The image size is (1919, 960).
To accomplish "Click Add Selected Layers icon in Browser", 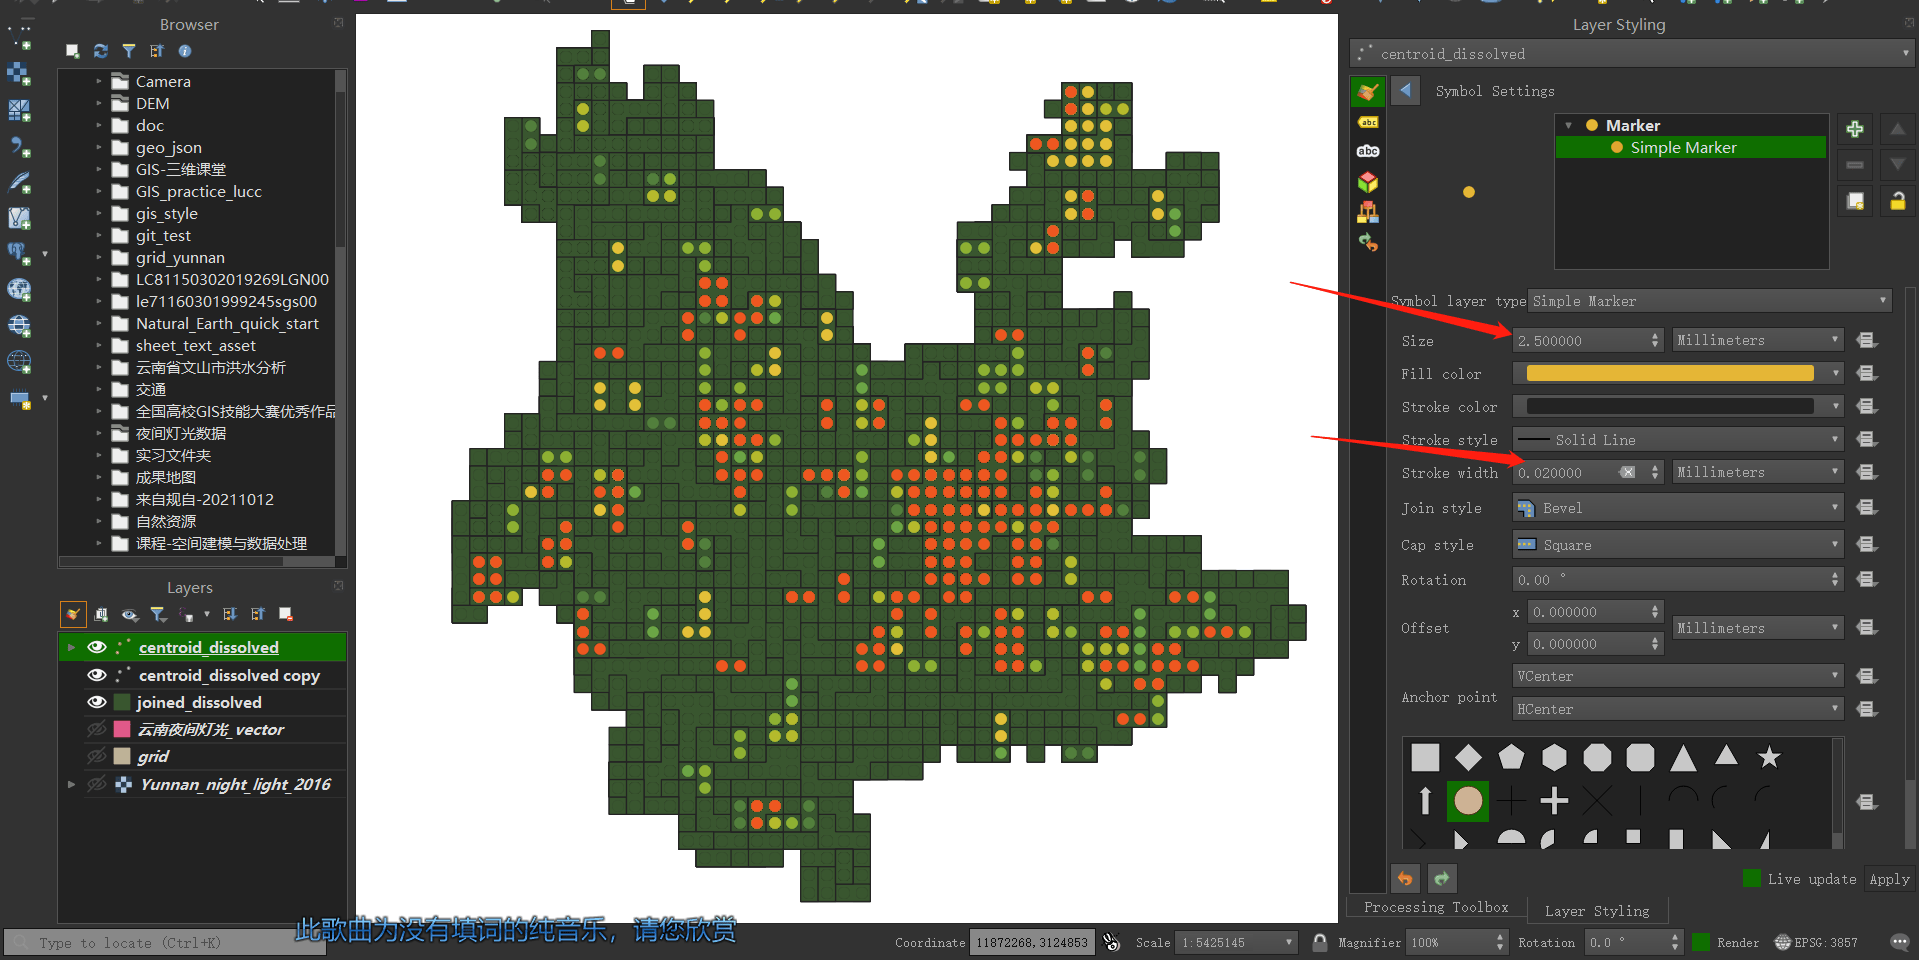I will coord(72,51).
